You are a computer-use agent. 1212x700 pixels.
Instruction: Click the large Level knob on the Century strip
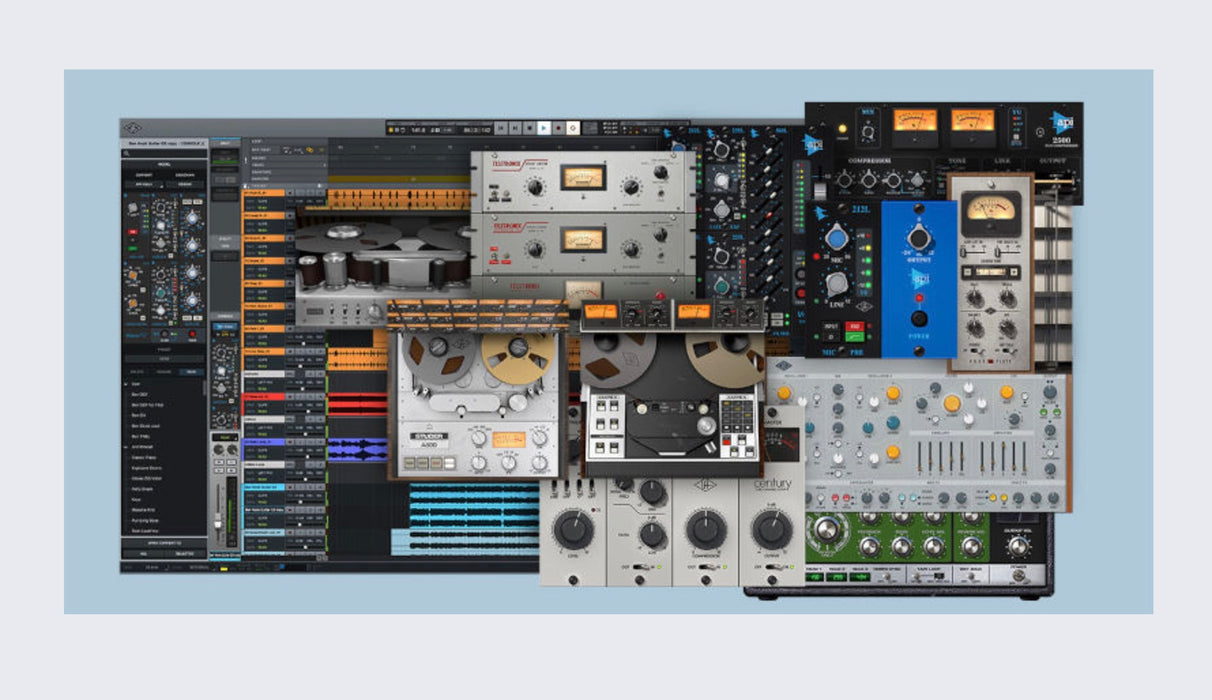point(574,529)
